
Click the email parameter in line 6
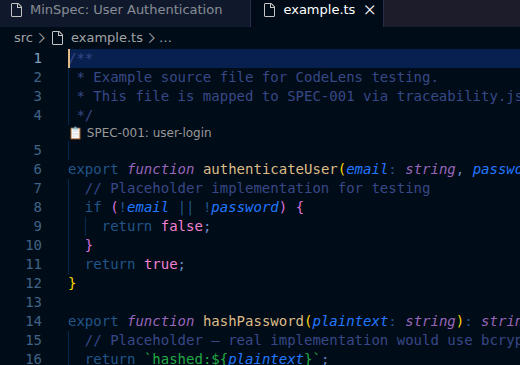click(x=367, y=169)
